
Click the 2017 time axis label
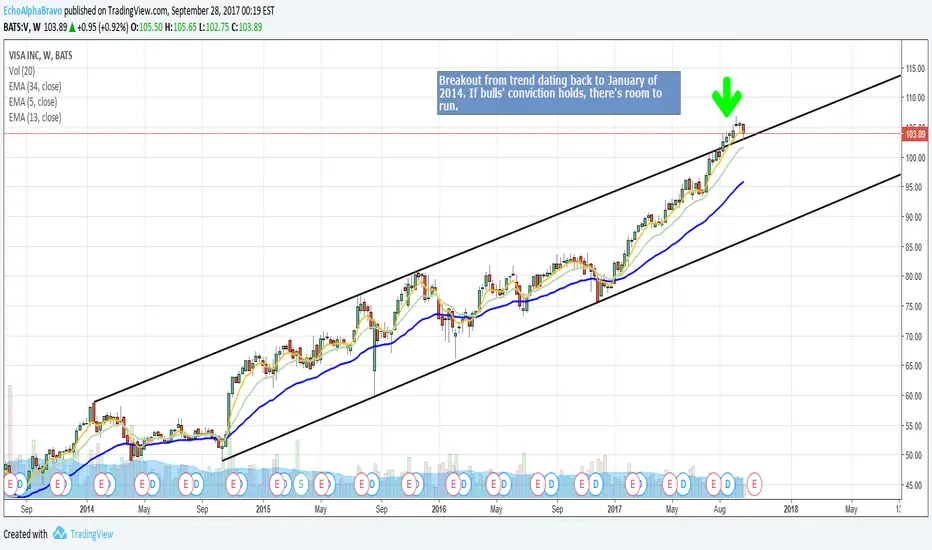coord(615,509)
